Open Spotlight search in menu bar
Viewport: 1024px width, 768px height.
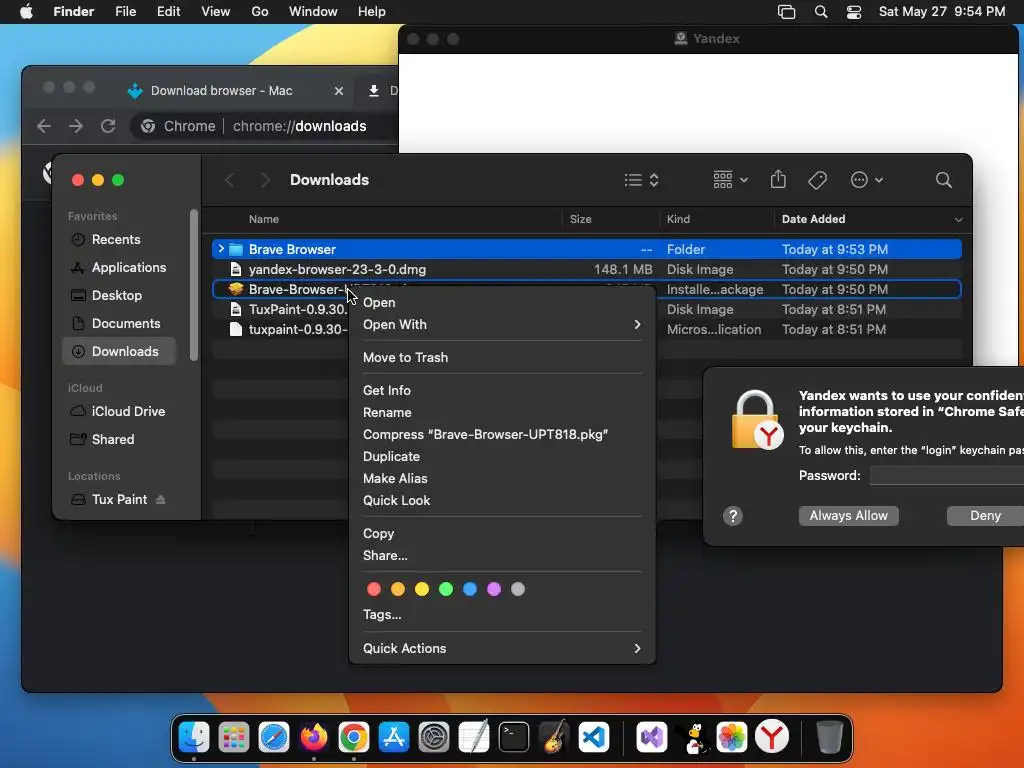tap(821, 12)
